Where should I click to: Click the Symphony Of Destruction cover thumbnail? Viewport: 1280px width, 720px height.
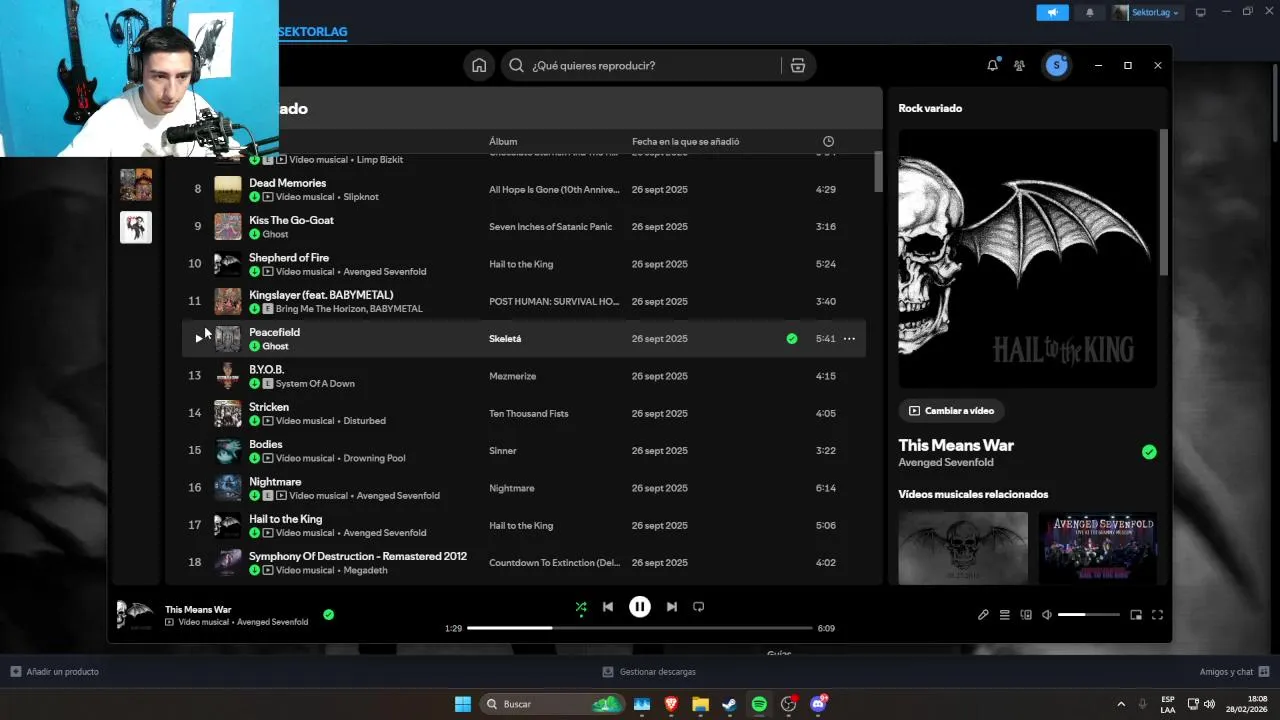click(x=228, y=563)
